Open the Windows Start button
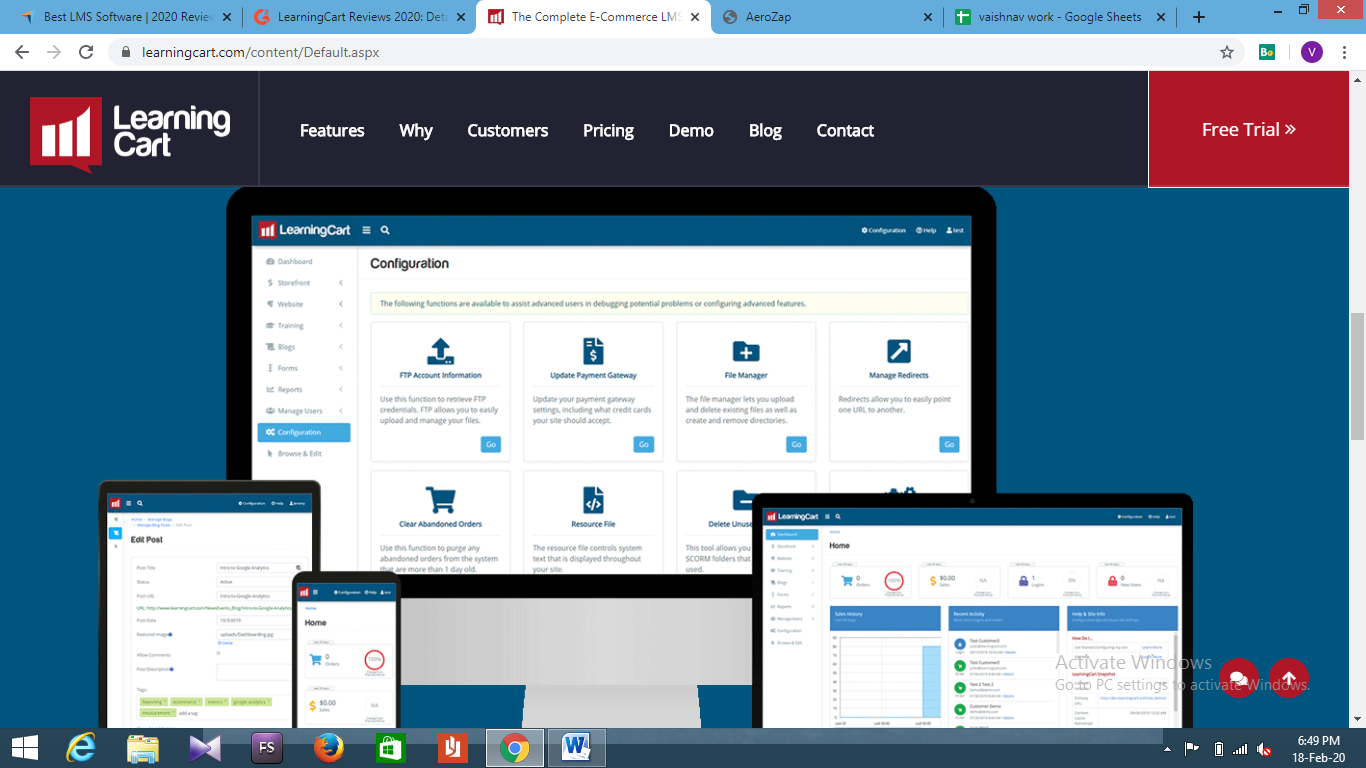 (24, 747)
